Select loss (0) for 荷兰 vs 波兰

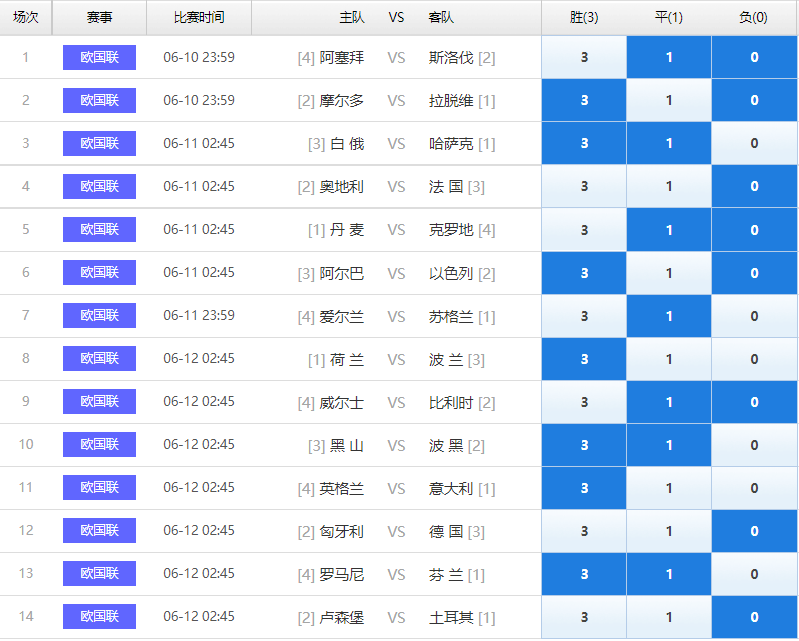tap(754, 359)
